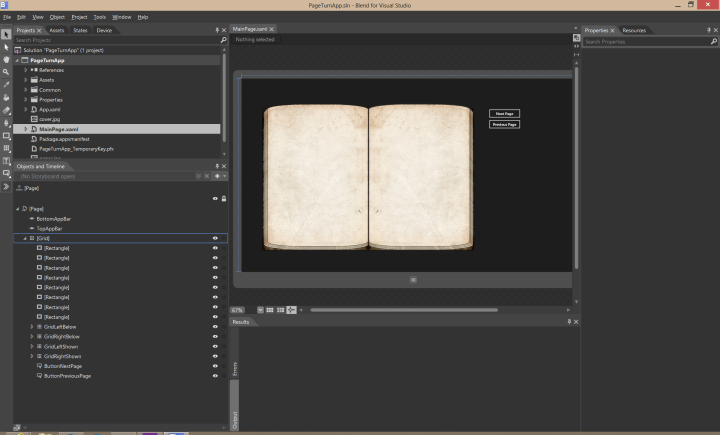
Task: Open the Project menu
Action: [x=79, y=17]
